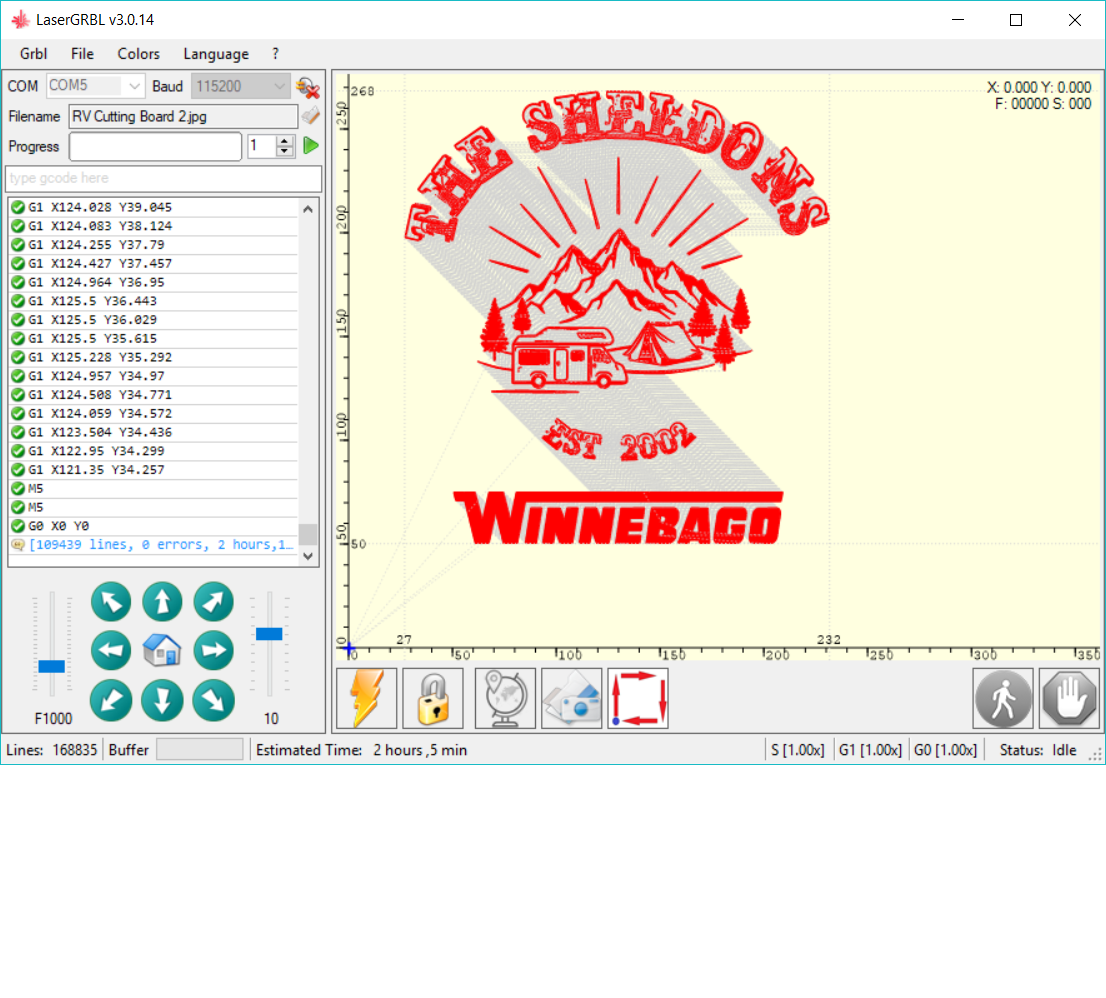Image resolution: width=1106 pixels, height=998 pixels.
Task: Decrease the pass count with the down stepper
Action: point(284,152)
